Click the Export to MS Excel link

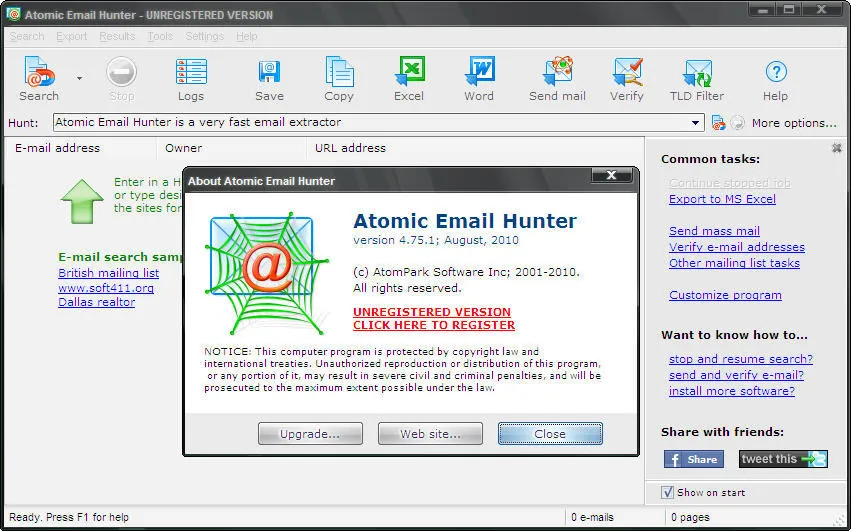click(722, 199)
